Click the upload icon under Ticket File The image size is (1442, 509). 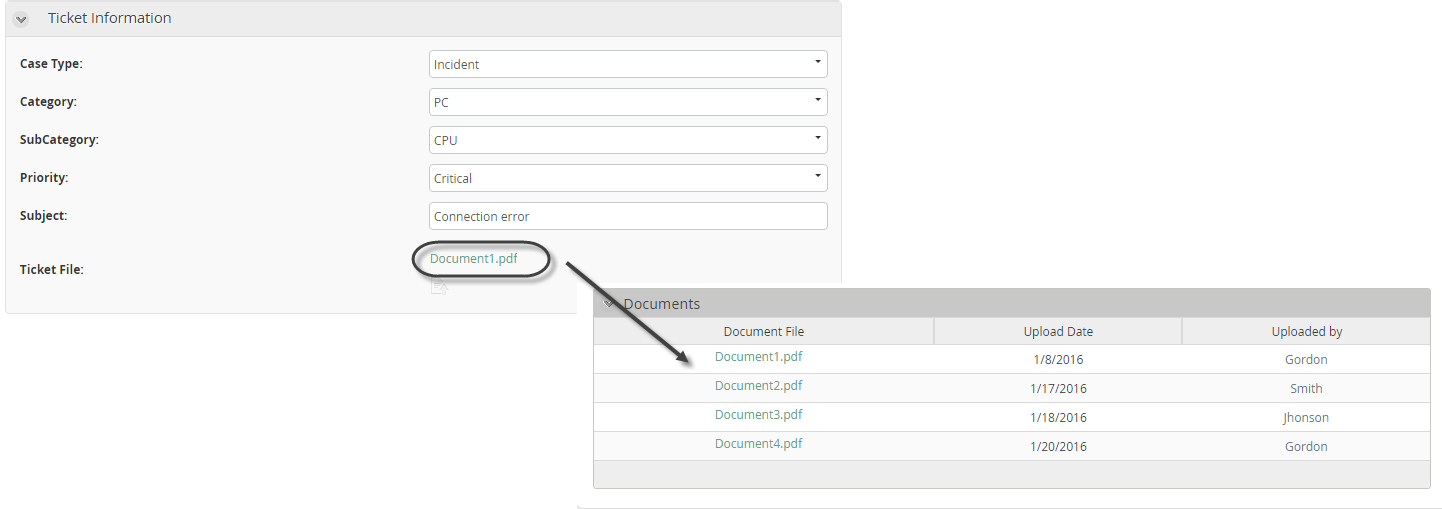(x=438, y=287)
